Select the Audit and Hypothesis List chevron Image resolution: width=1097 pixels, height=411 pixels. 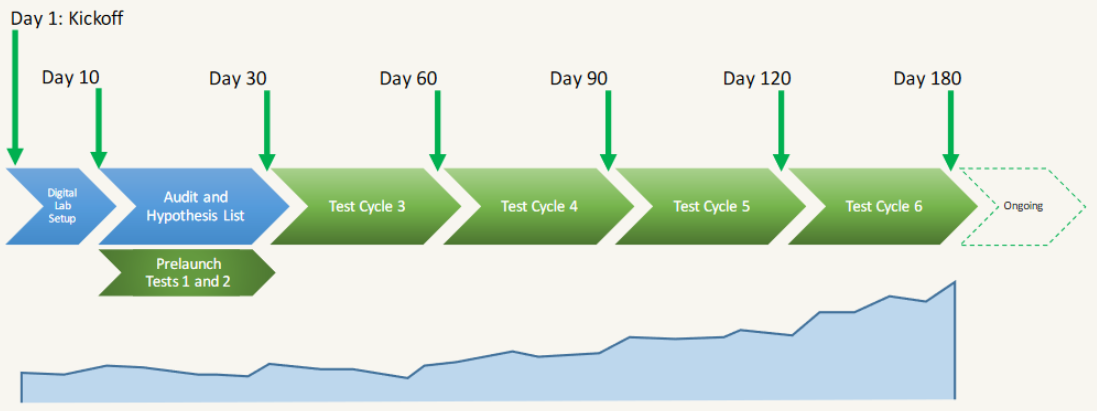pyautogui.click(x=194, y=206)
